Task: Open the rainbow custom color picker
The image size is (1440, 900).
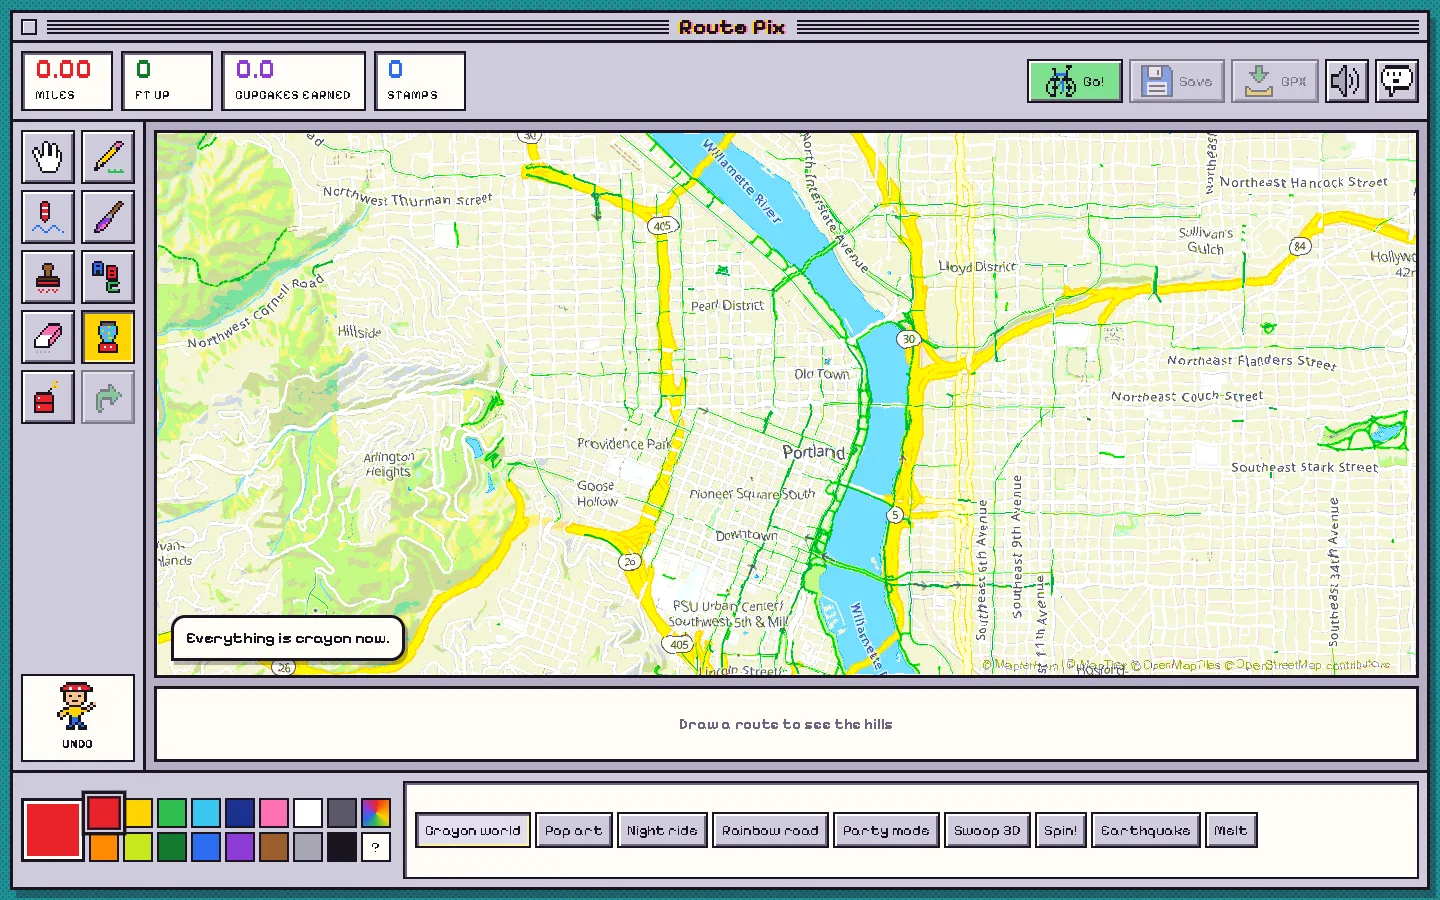Action: click(x=376, y=813)
